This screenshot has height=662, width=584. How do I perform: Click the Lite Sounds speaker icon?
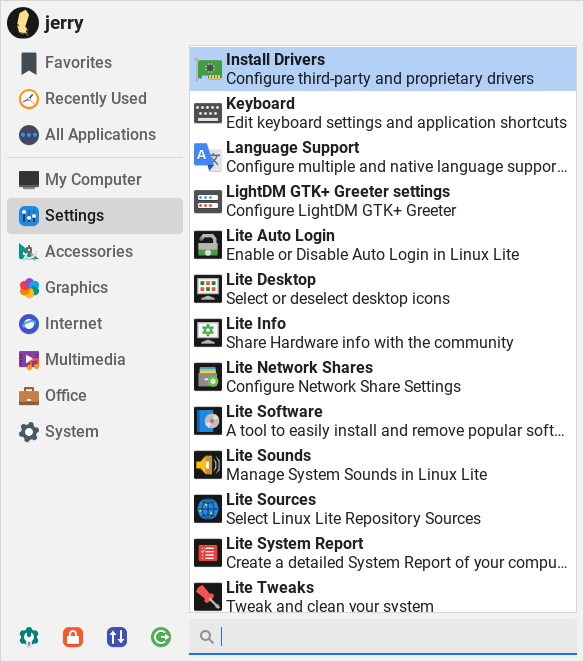click(208, 465)
